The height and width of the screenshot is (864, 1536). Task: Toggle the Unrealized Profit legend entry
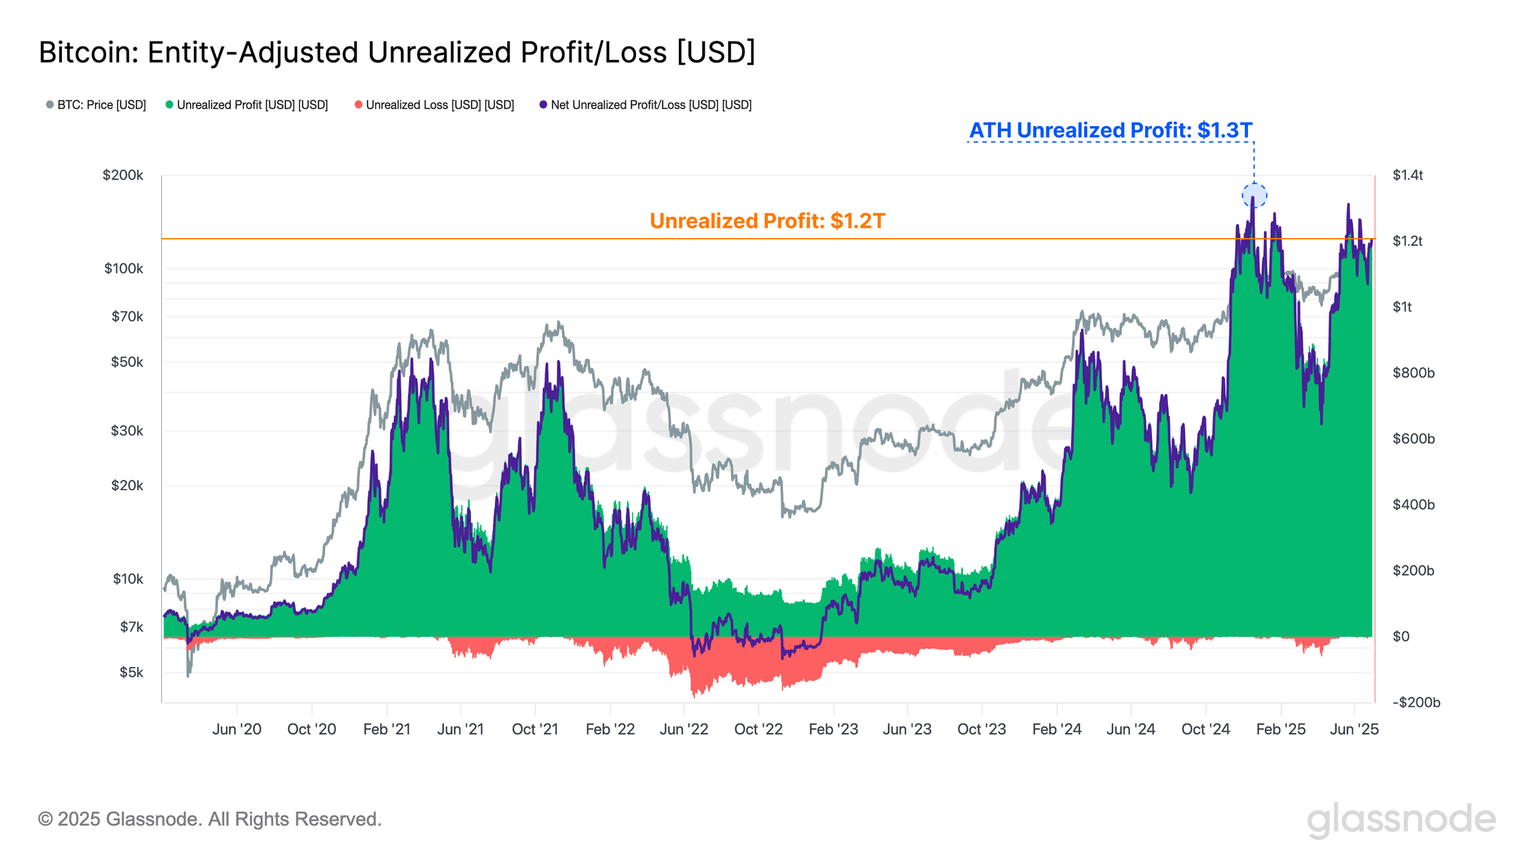pyautogui.click(x=247, y=105)
